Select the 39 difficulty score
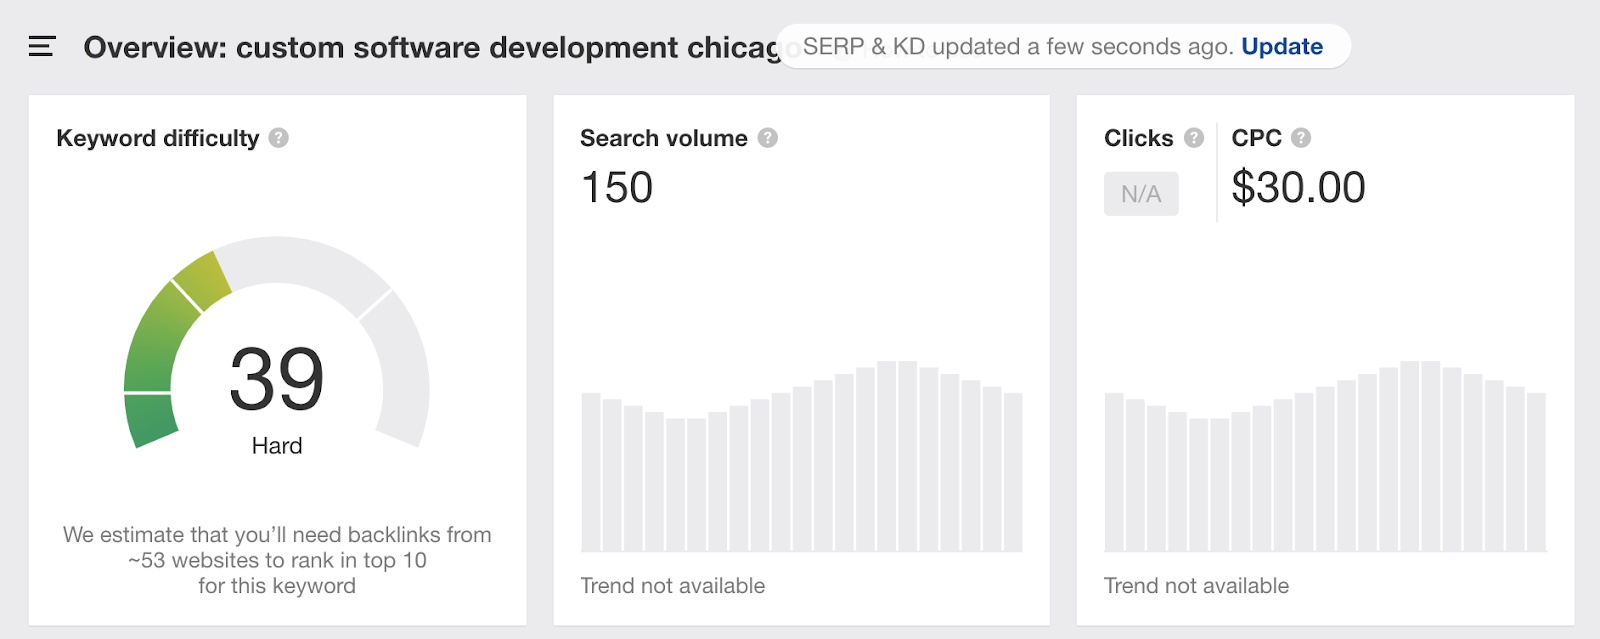This screenshot has height=639, width=1600. click(277, 379)
